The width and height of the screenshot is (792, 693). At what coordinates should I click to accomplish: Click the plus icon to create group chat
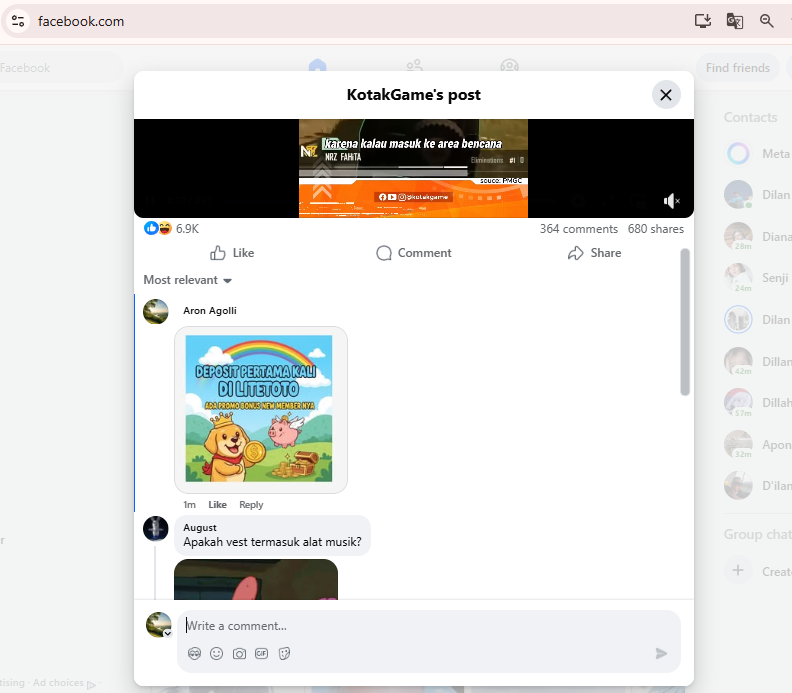(738, 570)
